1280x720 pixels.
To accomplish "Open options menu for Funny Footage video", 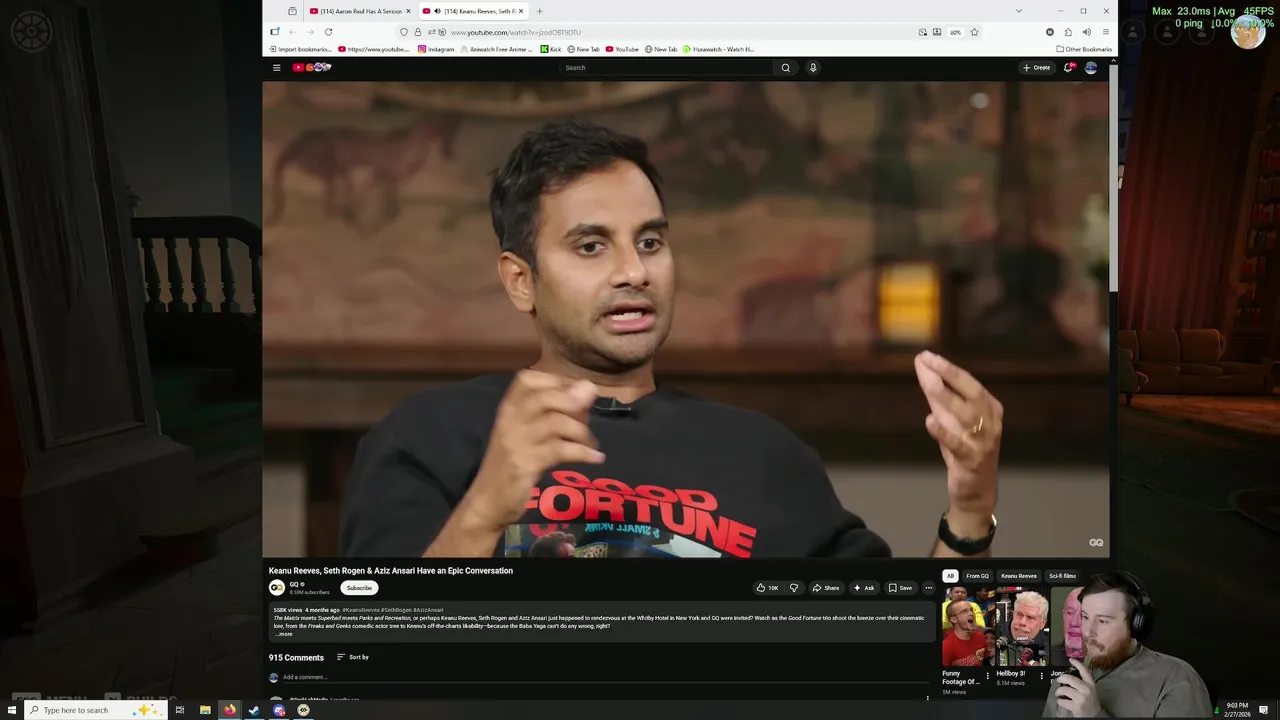I will click(x=987, y=676).
